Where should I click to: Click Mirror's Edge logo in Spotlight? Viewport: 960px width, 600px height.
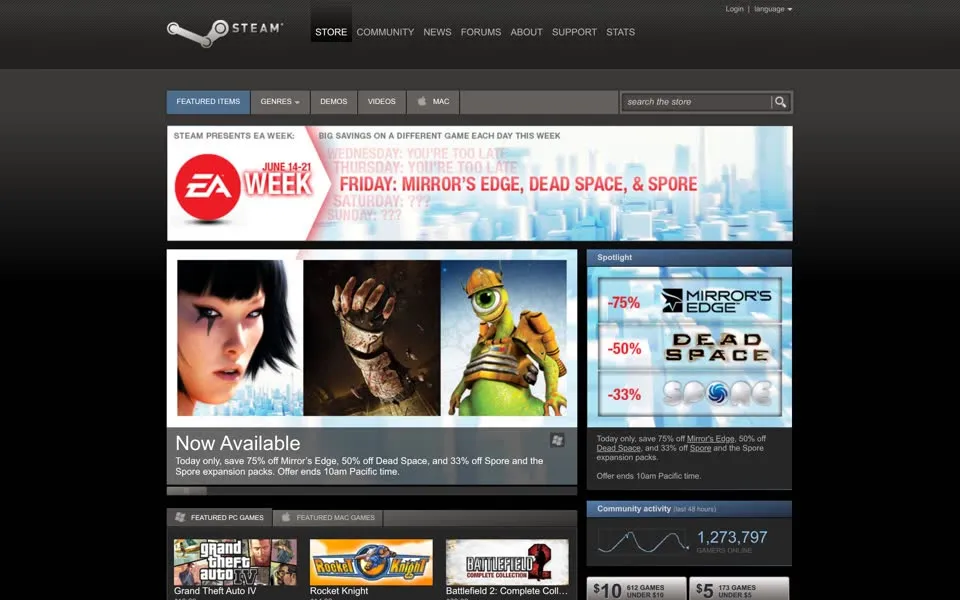[x=716, y=301]
